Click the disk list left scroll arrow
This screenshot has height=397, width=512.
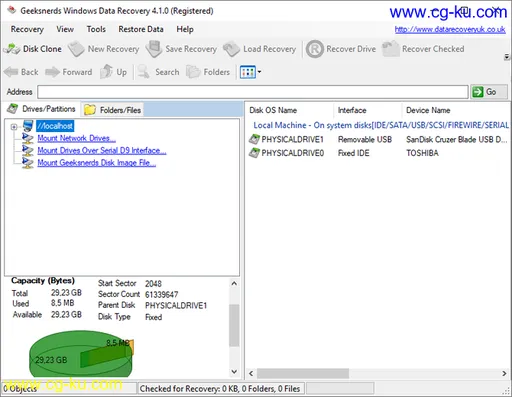point(251,374)
